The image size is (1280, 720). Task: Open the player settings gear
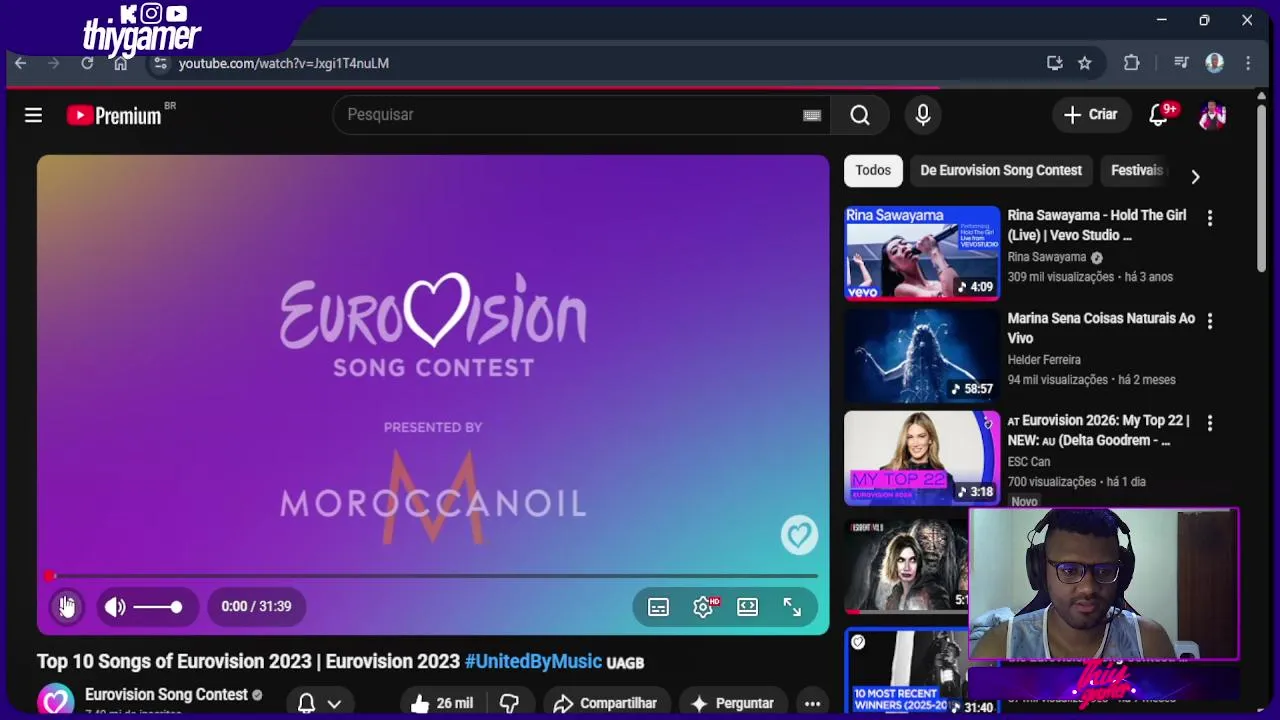(x=703, y=607)
